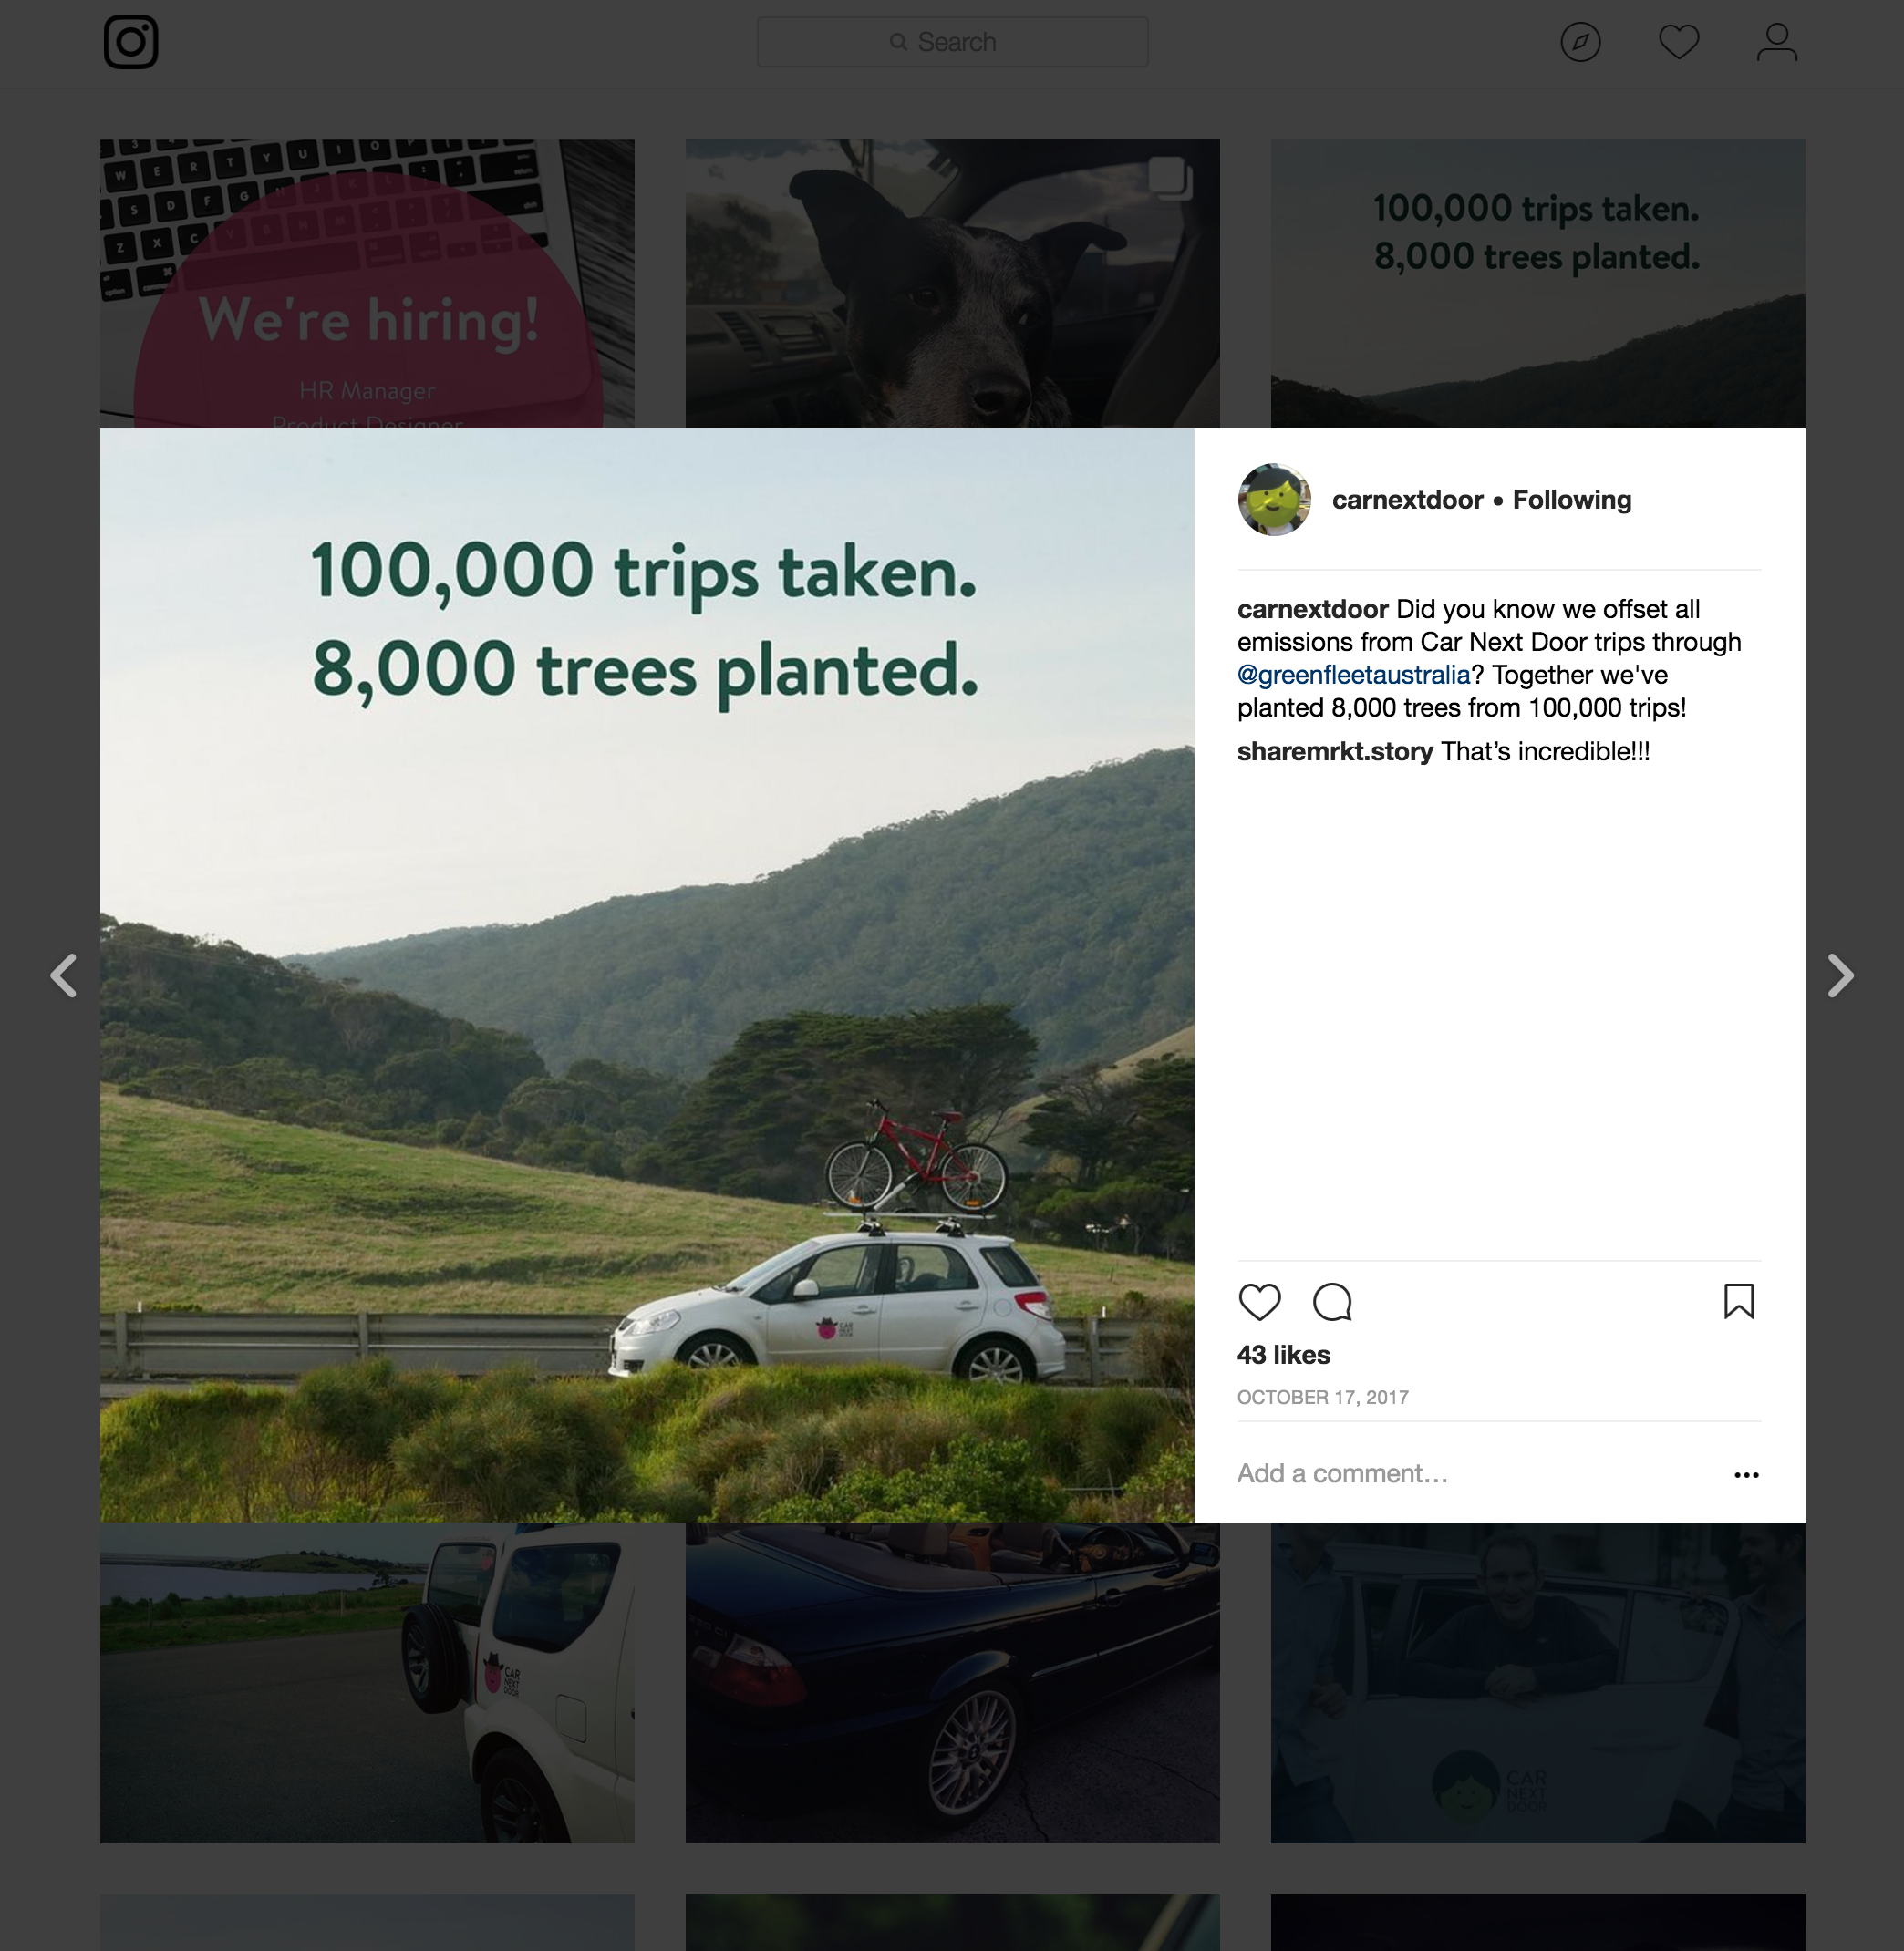
Task: Click the Search input field
Action: [952, 42]
